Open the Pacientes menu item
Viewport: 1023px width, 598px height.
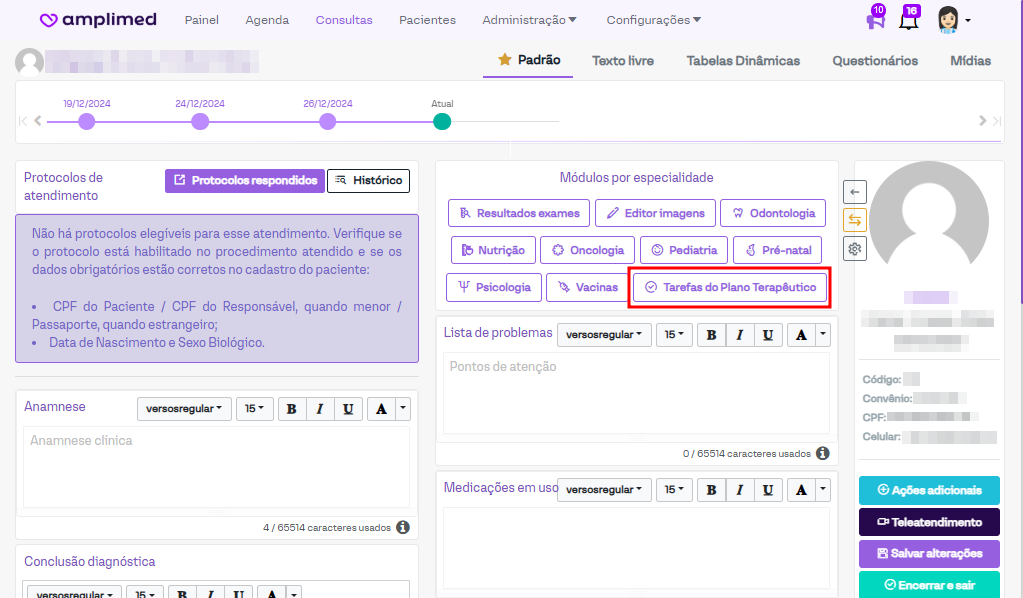[x=427, y=20]
